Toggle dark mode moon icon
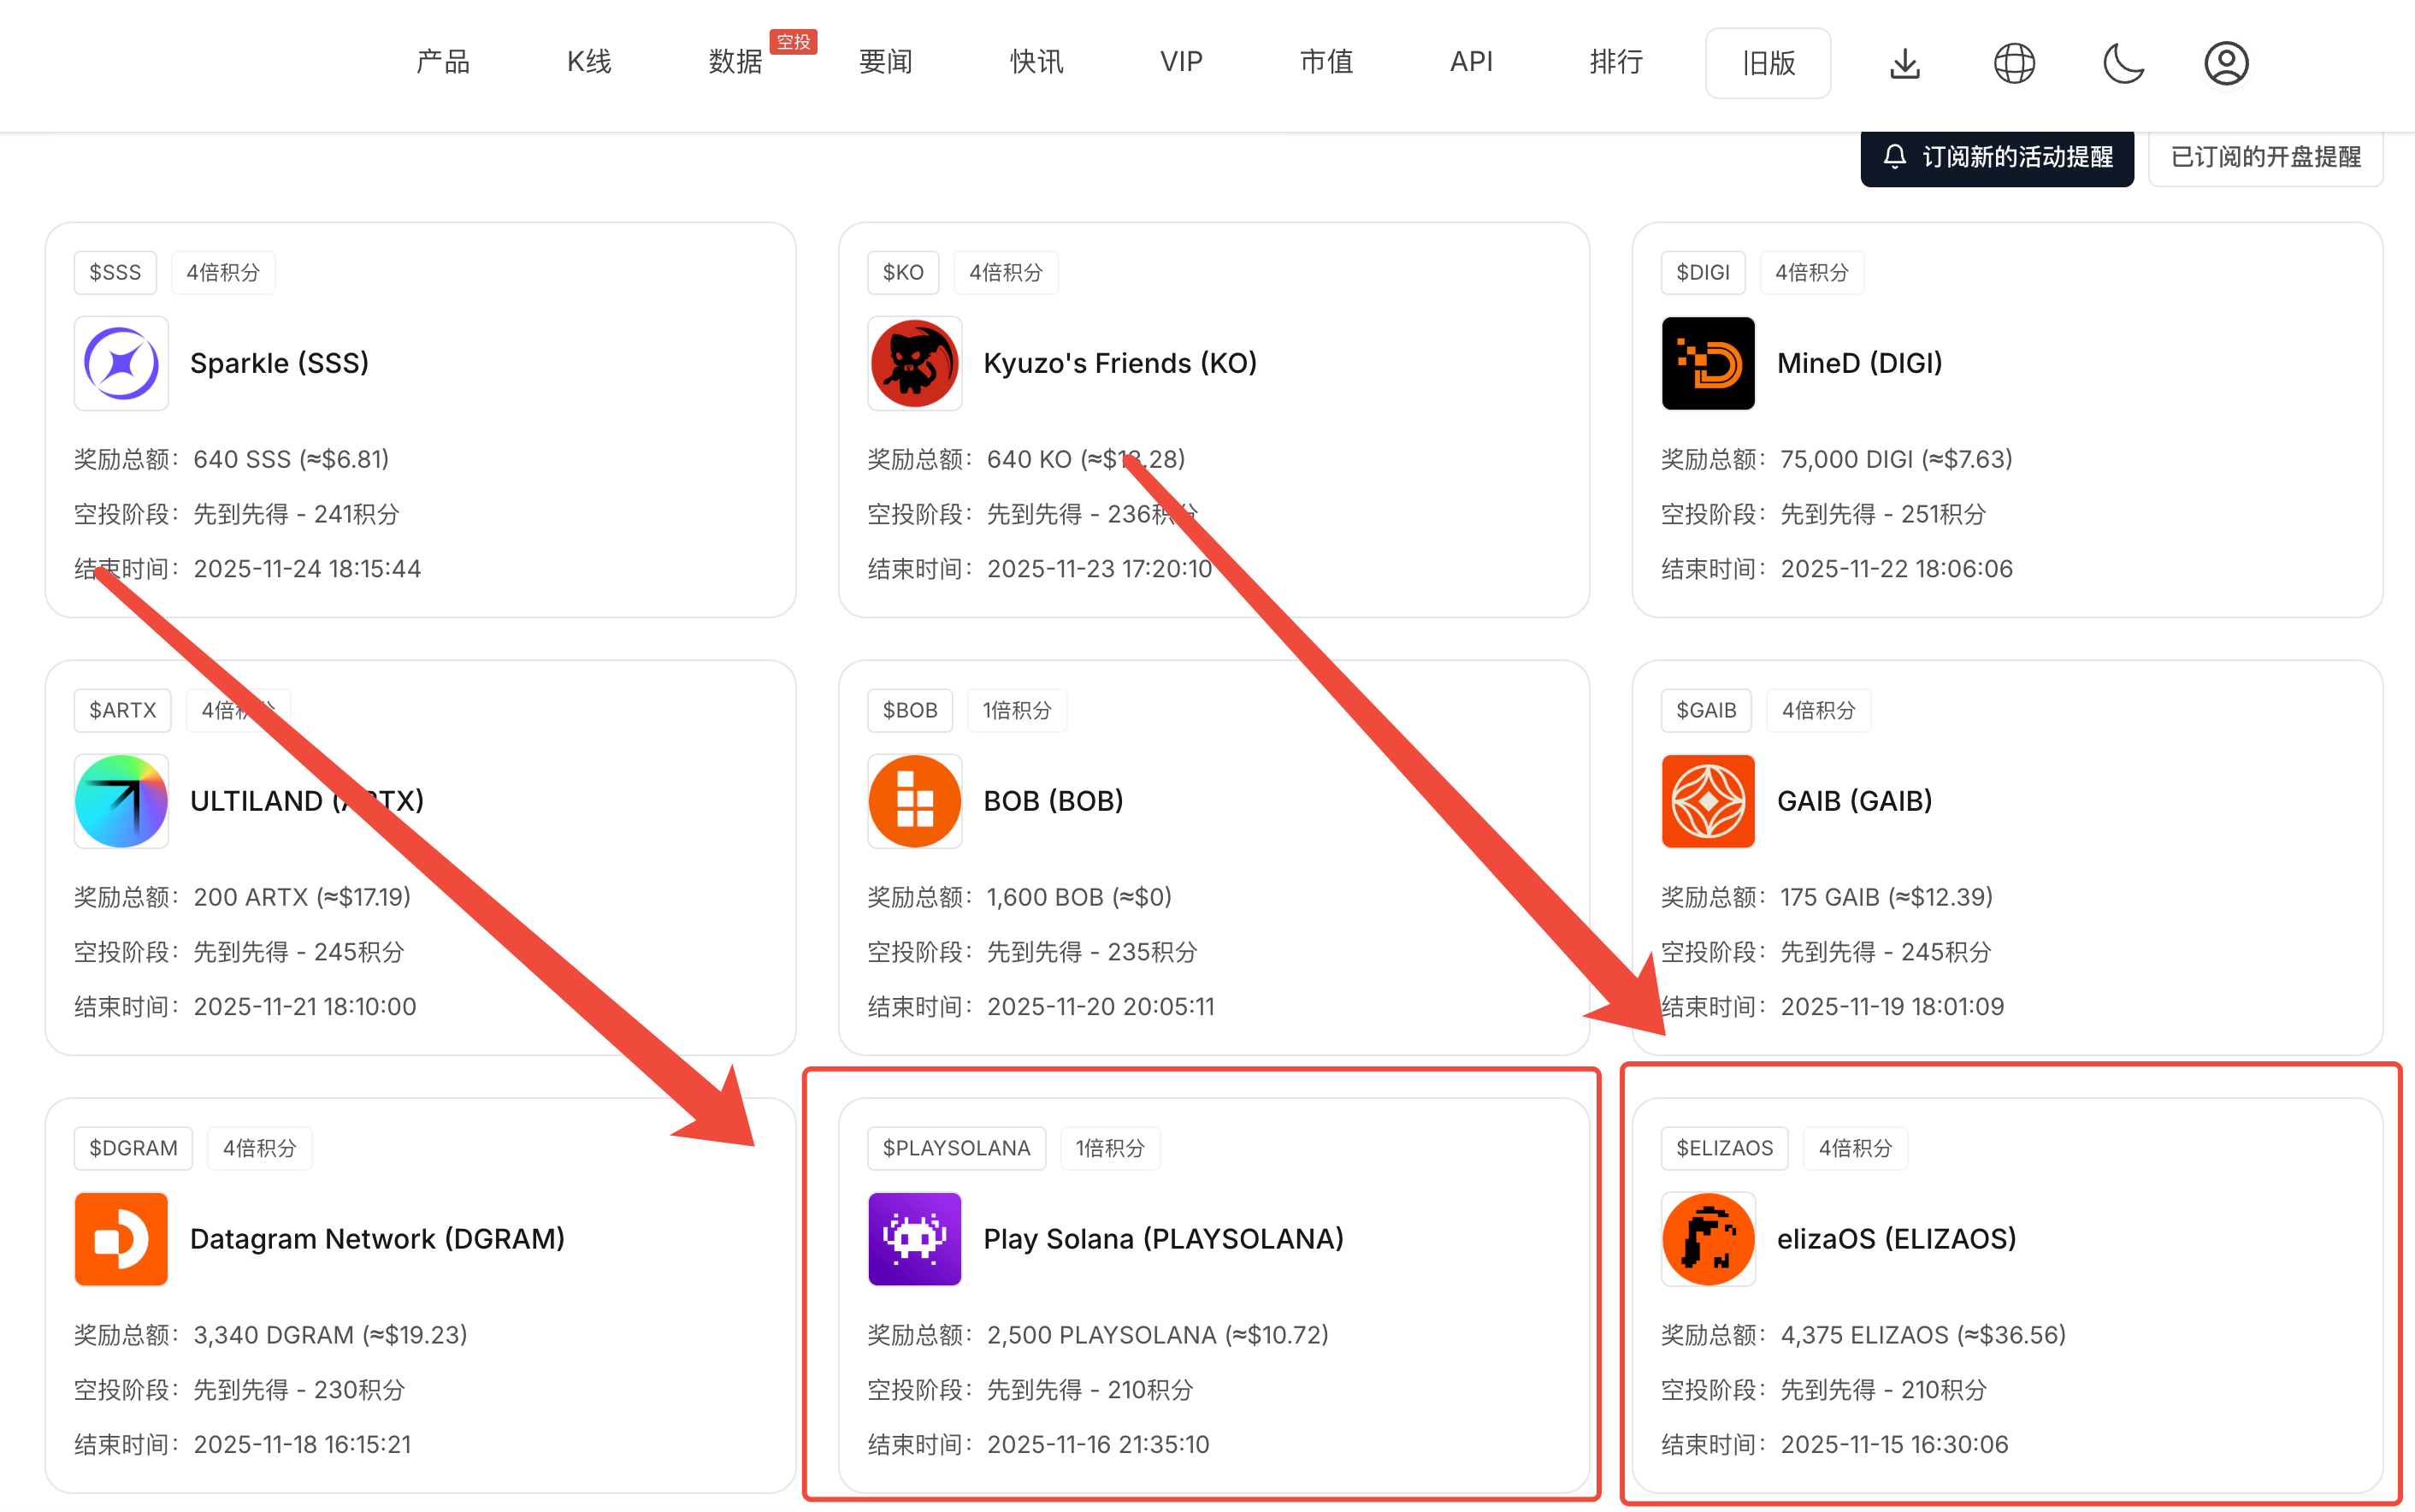Viewport: 2415px width, 1512px height. point(2123,63)
